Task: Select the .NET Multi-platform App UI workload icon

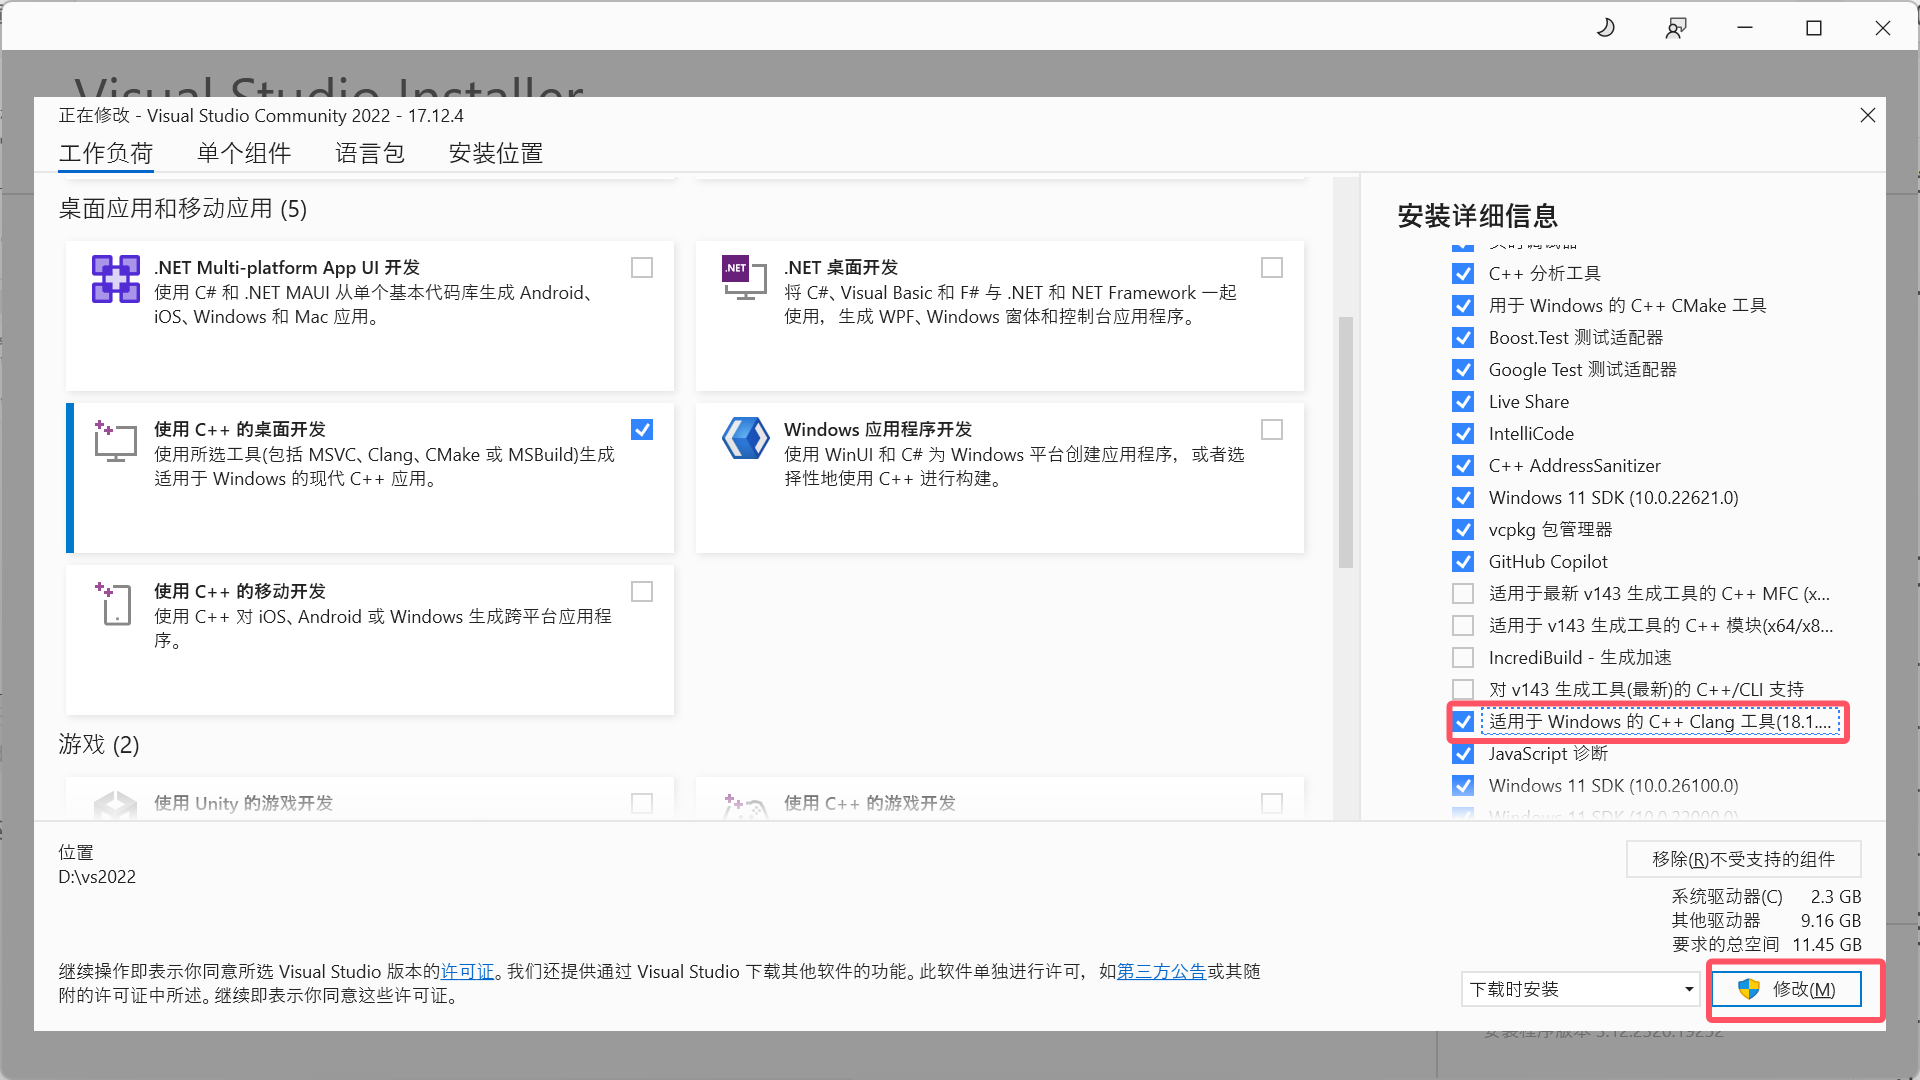Action: click(115, 279)
